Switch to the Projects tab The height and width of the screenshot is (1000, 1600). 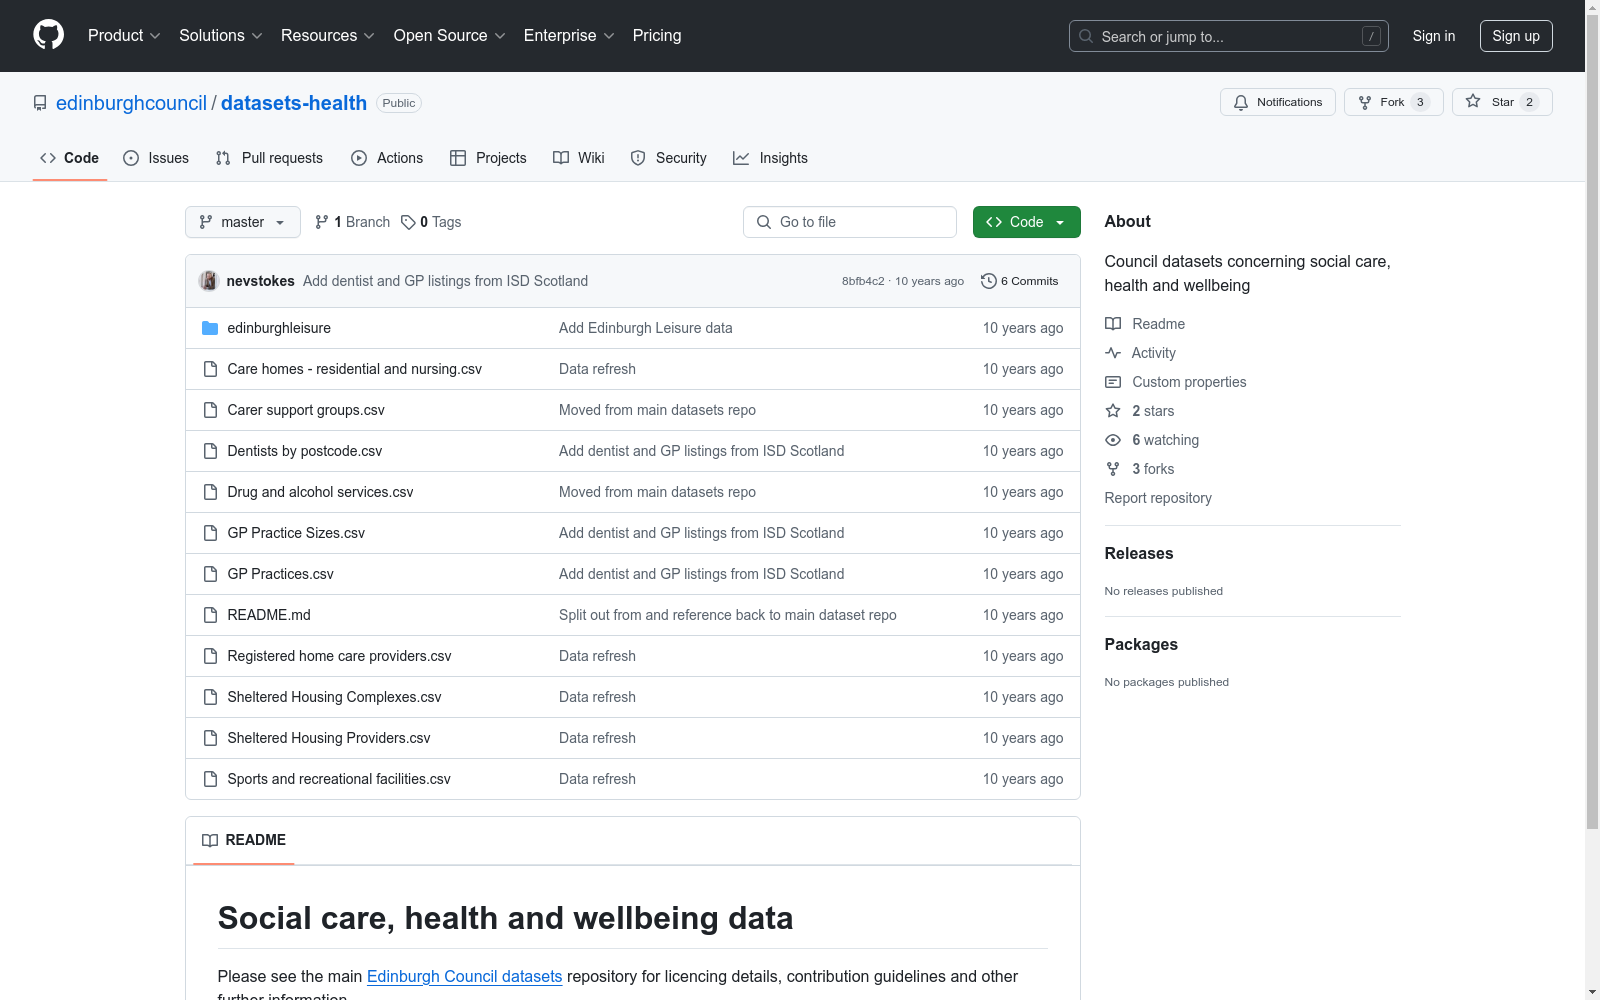(488, 158)
